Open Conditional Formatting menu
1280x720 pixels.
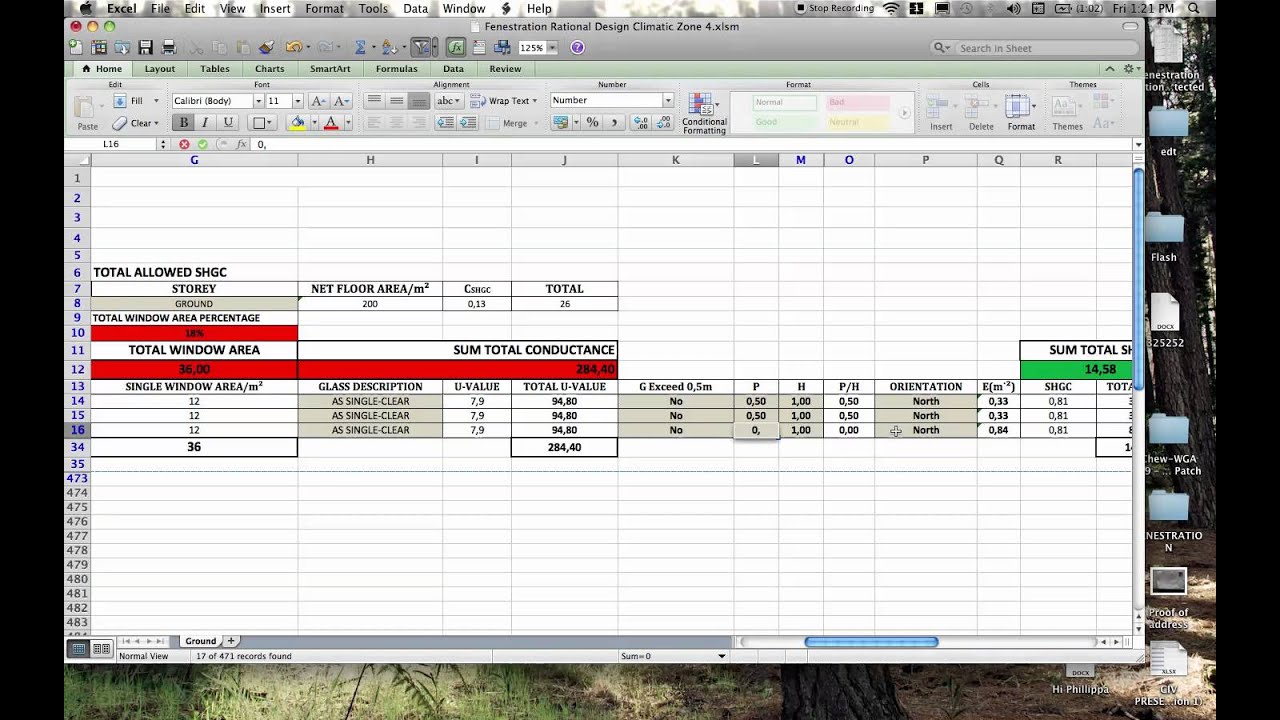pos(704,114)
